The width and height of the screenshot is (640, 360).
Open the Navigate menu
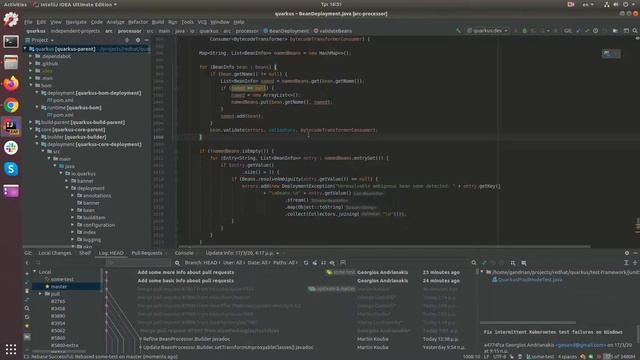tap(76, 22)
